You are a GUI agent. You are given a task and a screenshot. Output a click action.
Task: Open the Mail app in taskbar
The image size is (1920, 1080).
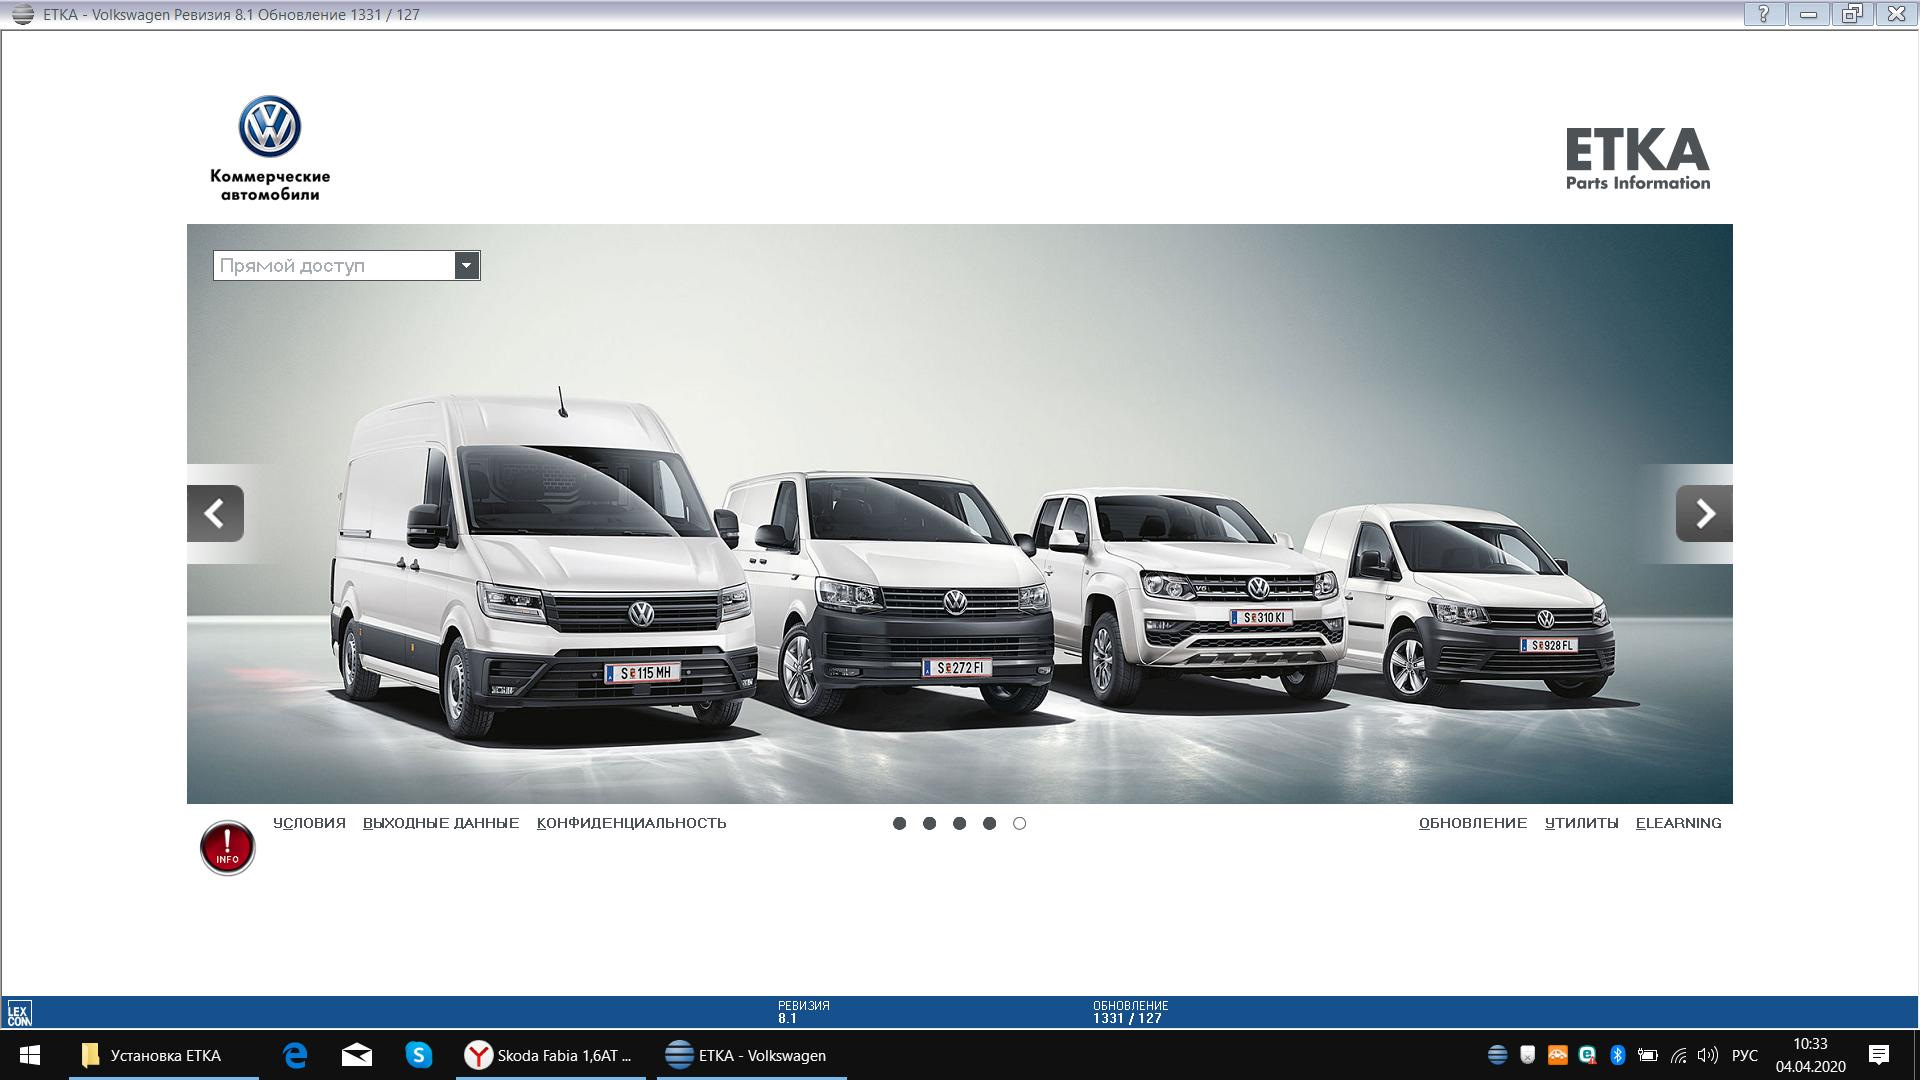[x=356, y=1055]
